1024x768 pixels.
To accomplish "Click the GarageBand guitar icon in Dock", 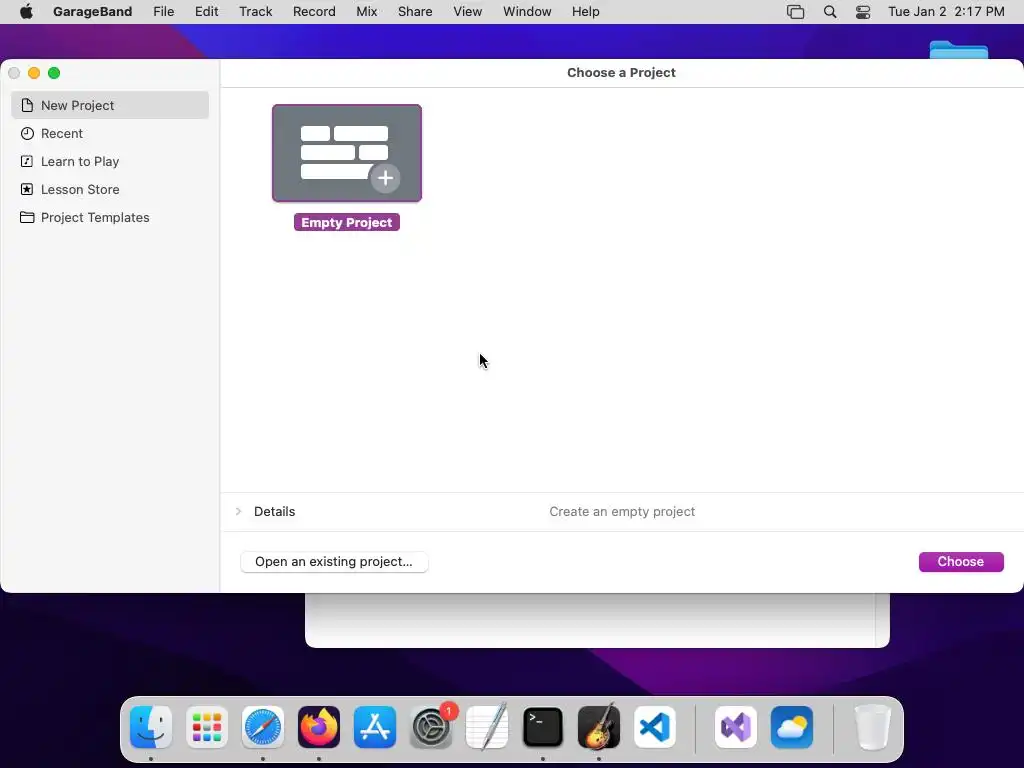I will pyautogui.click(x=599, y=727).
